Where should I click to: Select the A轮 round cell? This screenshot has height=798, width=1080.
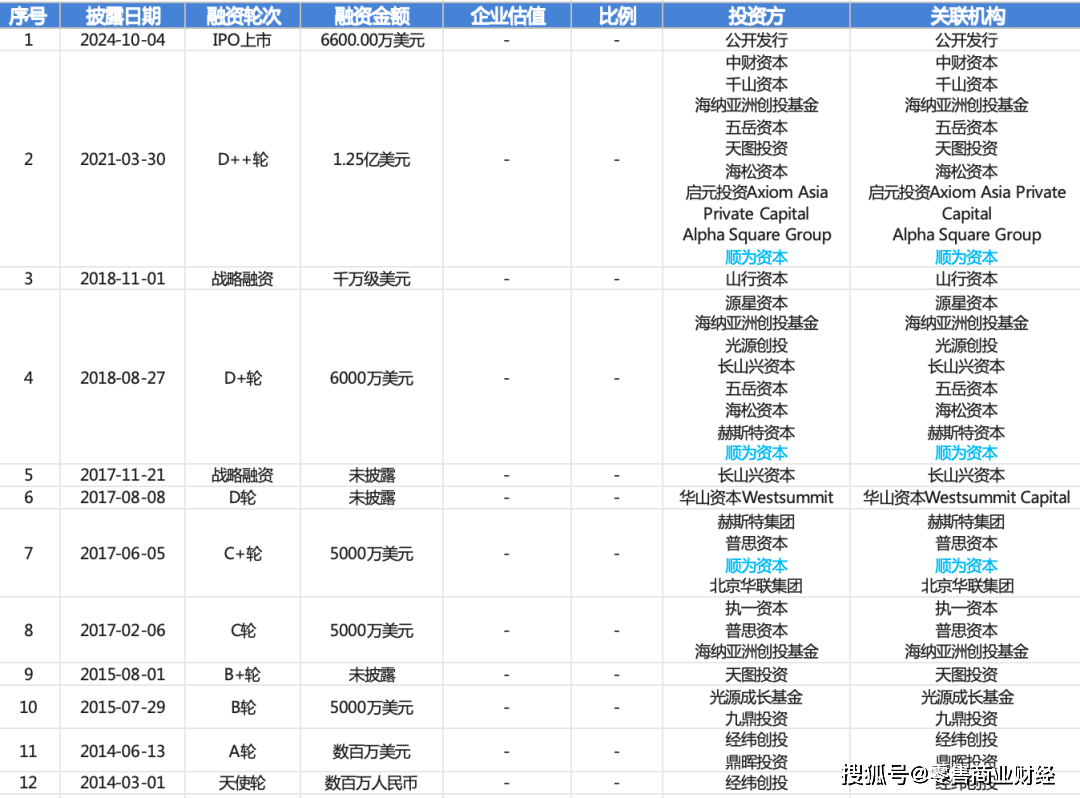point(242,751)
